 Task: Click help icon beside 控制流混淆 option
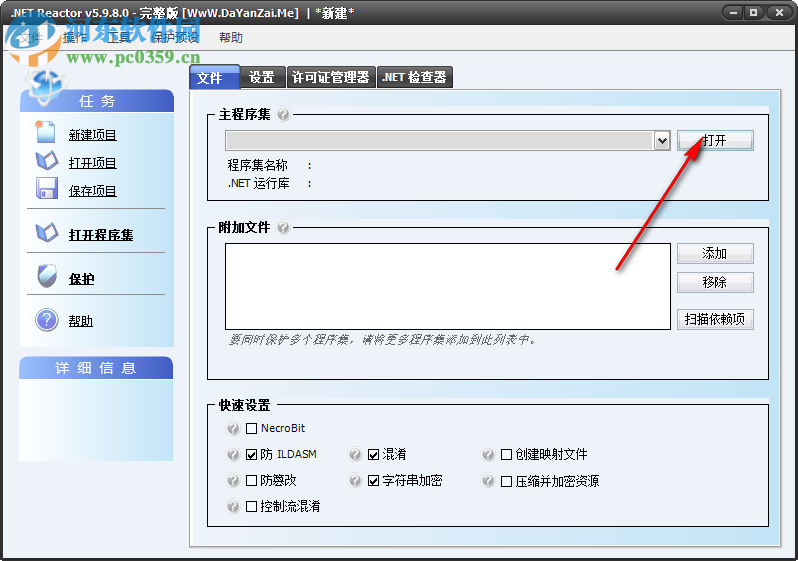(233, 506)
